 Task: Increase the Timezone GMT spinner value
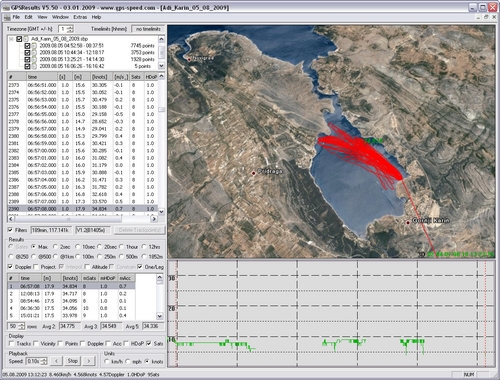[70, 27]
